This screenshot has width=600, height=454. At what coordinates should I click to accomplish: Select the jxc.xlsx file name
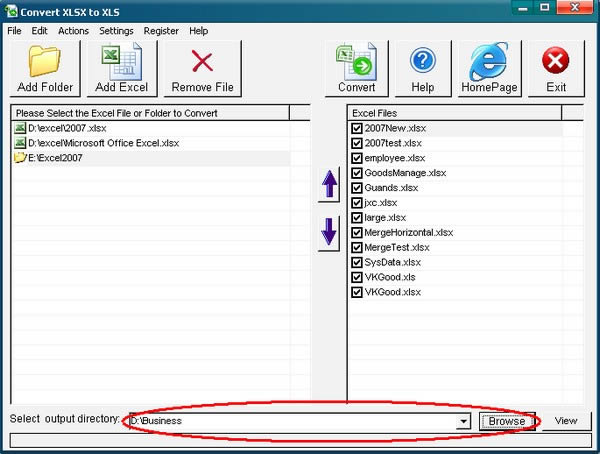pyautogui.click(x=381, y=203)
